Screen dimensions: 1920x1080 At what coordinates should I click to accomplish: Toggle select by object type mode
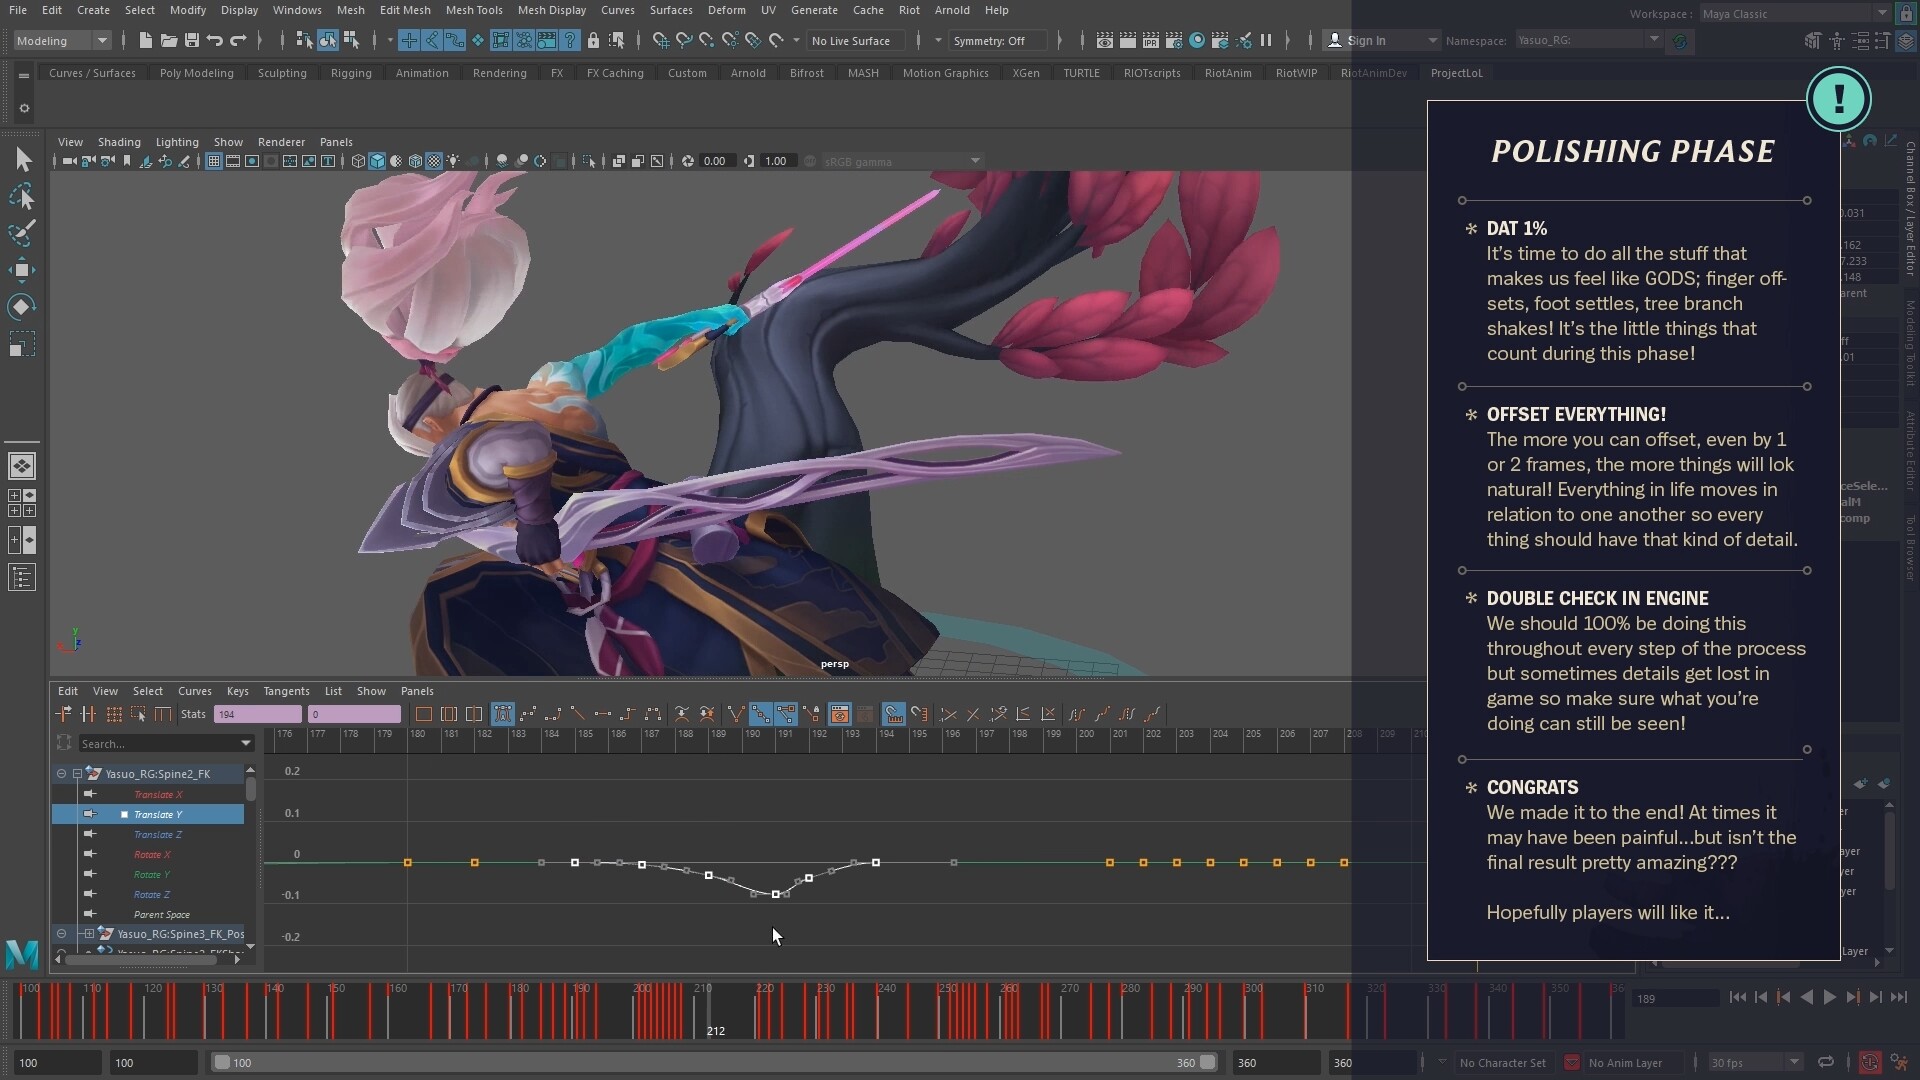[x=328, y=40]
